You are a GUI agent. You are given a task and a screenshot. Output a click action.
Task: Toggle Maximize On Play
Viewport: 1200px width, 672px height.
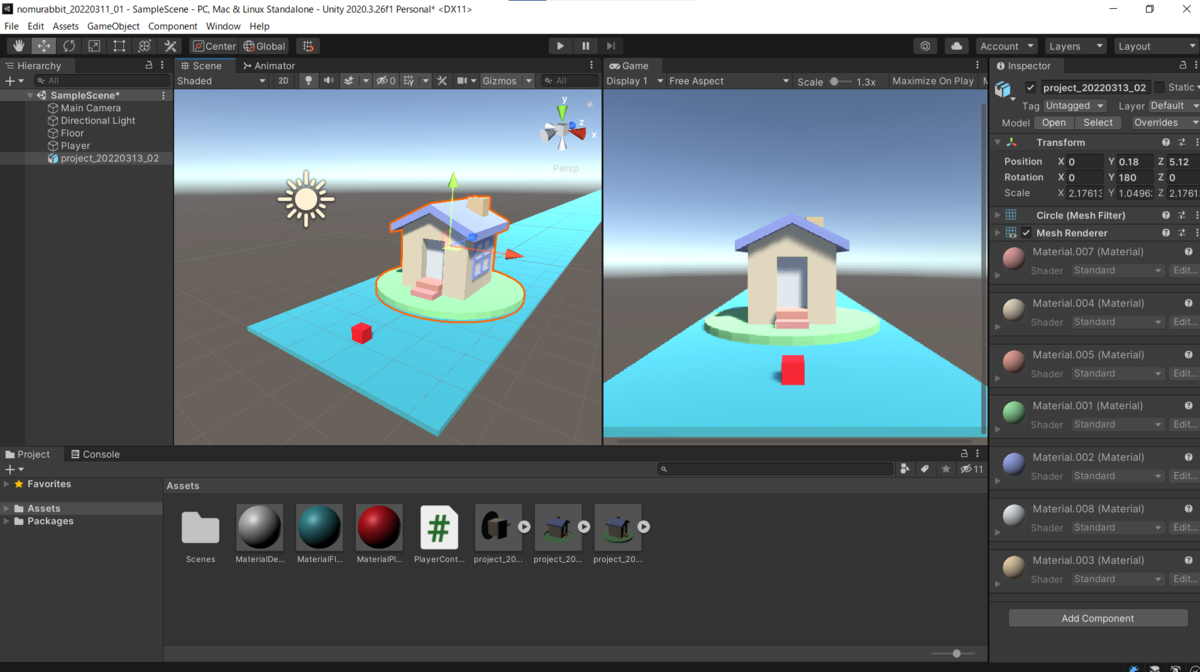(x=932, y=81)
